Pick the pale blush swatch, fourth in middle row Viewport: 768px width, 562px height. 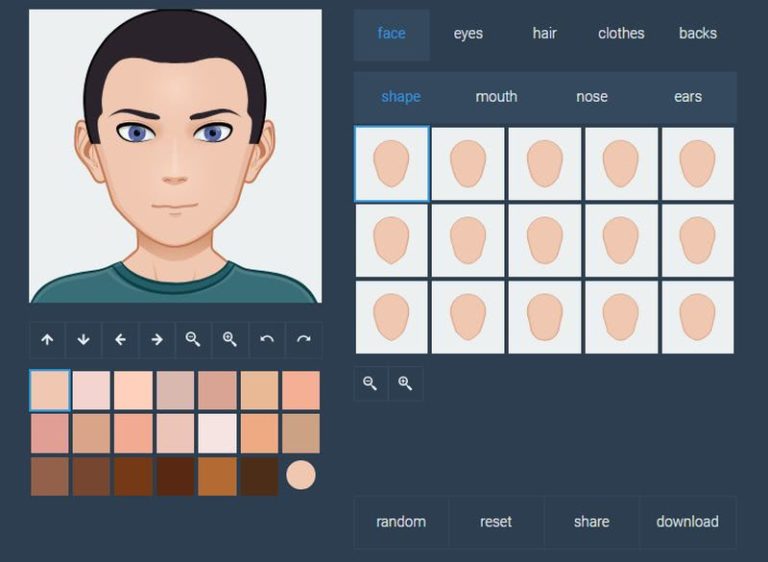click(x=175, y=433)
